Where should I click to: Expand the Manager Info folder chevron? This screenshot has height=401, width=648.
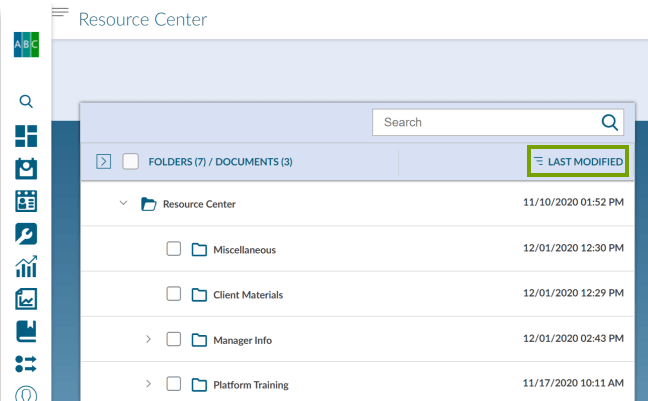click(x=148, y=339)
